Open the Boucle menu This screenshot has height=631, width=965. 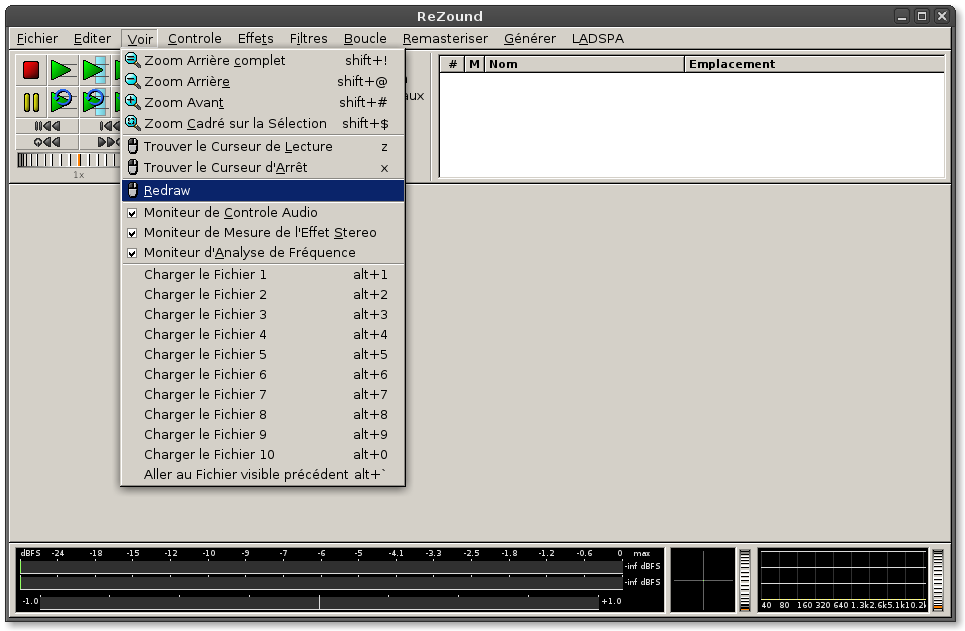(365, 39)
